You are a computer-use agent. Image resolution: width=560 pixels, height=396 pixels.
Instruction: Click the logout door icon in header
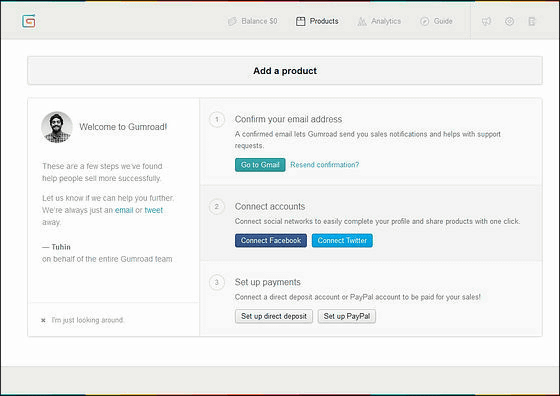532,21
